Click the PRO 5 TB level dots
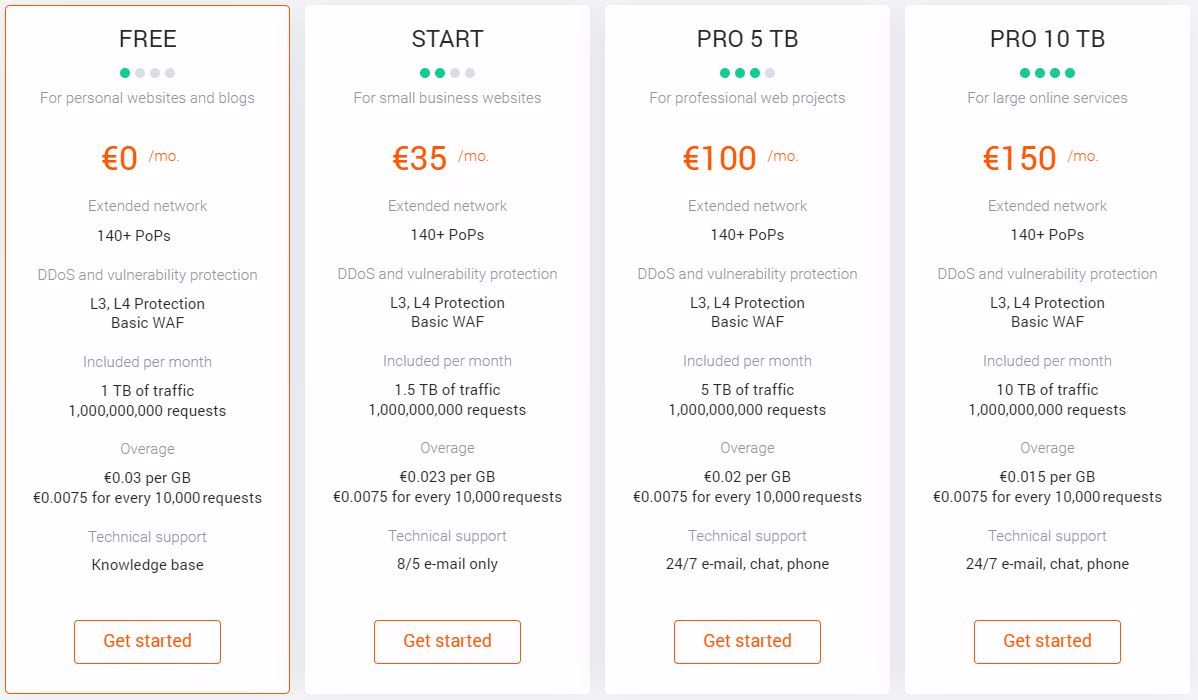 [747, 73]
